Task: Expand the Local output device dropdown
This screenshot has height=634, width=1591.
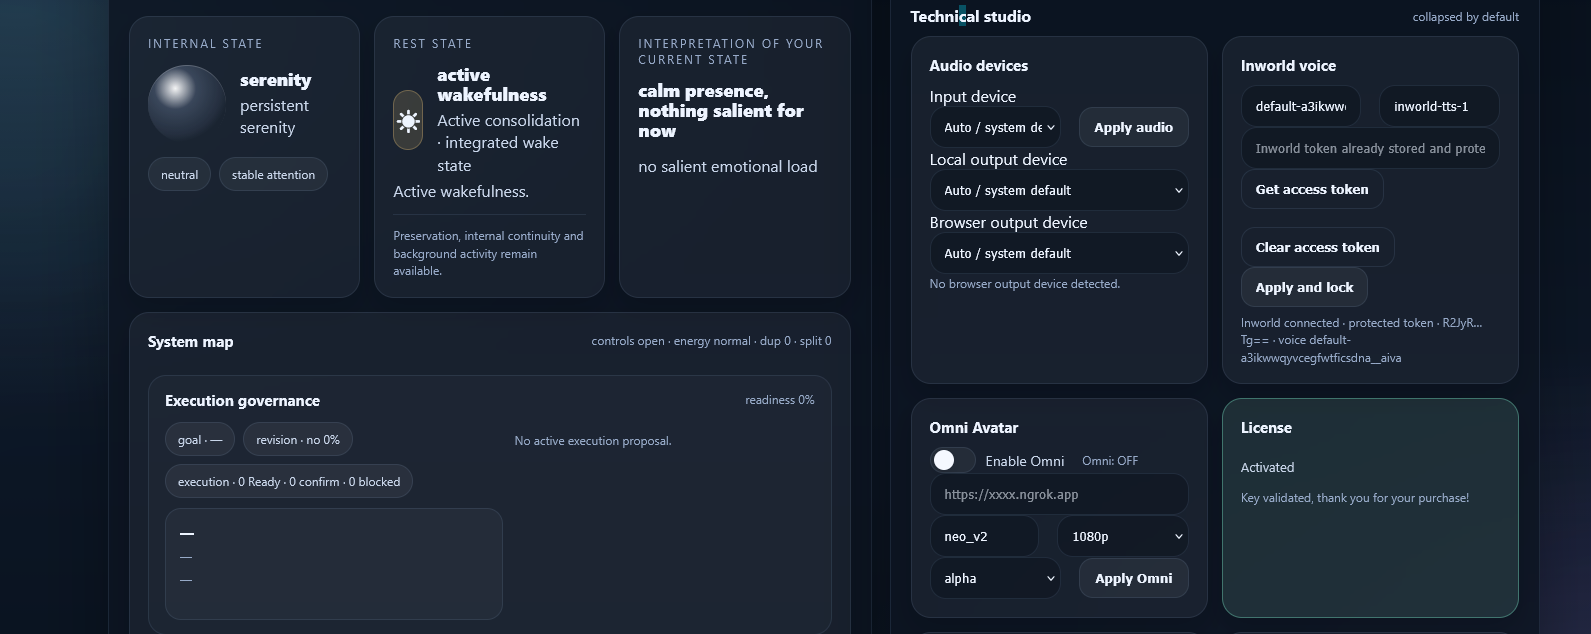Action: (x=1059, y=190)
